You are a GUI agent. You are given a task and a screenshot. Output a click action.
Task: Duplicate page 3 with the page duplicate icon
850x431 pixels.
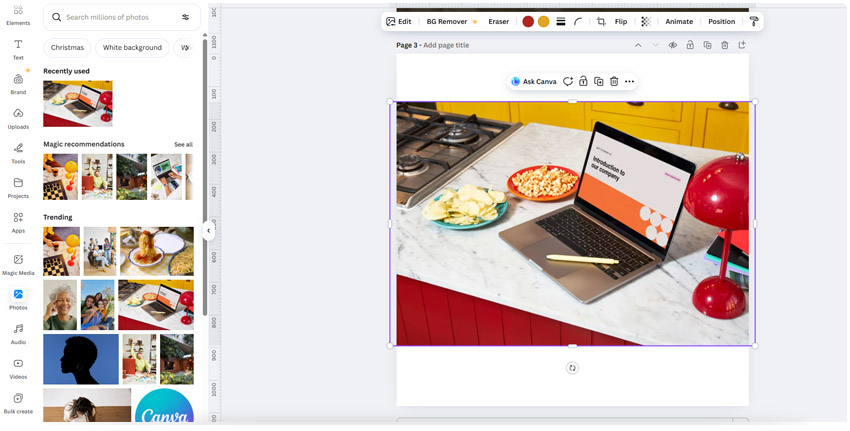tap(707, 46)
